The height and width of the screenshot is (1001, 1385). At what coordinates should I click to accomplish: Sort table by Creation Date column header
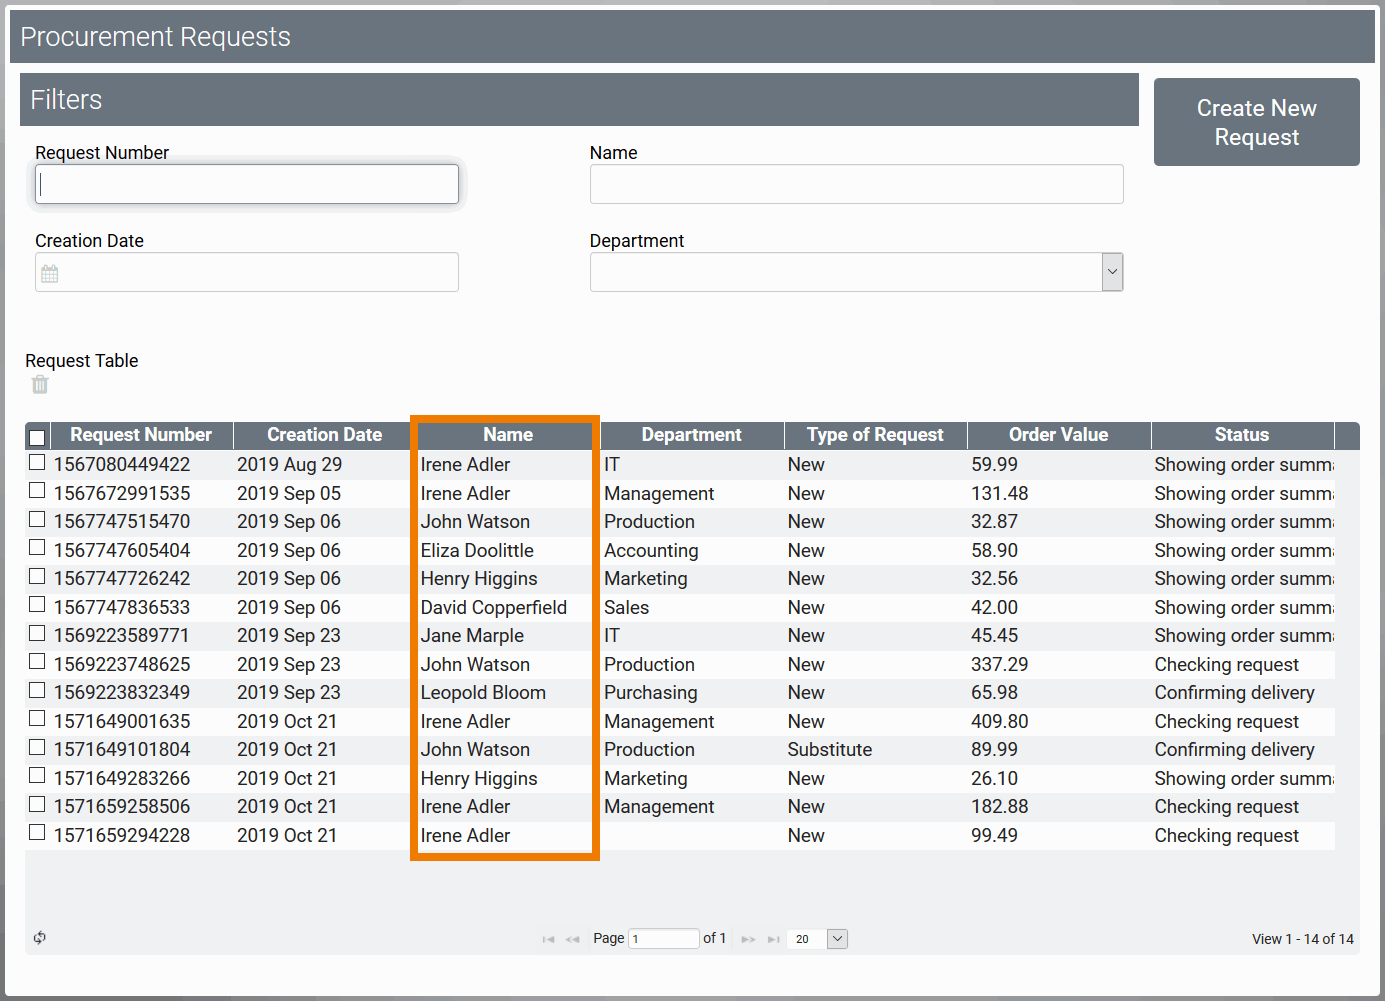point(324,435)
